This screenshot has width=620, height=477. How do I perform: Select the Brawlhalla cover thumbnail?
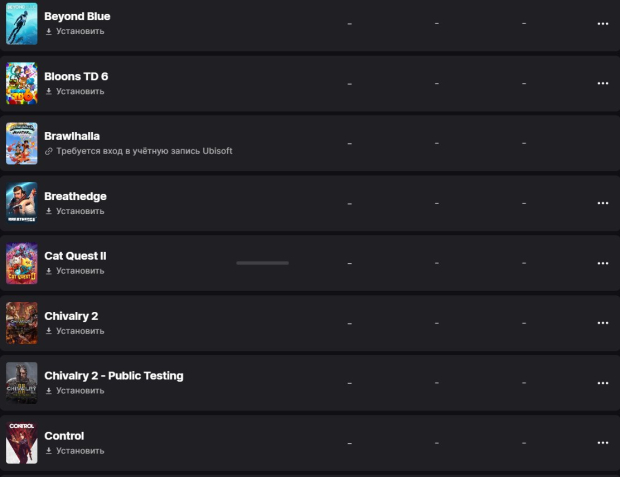[22, 143]
